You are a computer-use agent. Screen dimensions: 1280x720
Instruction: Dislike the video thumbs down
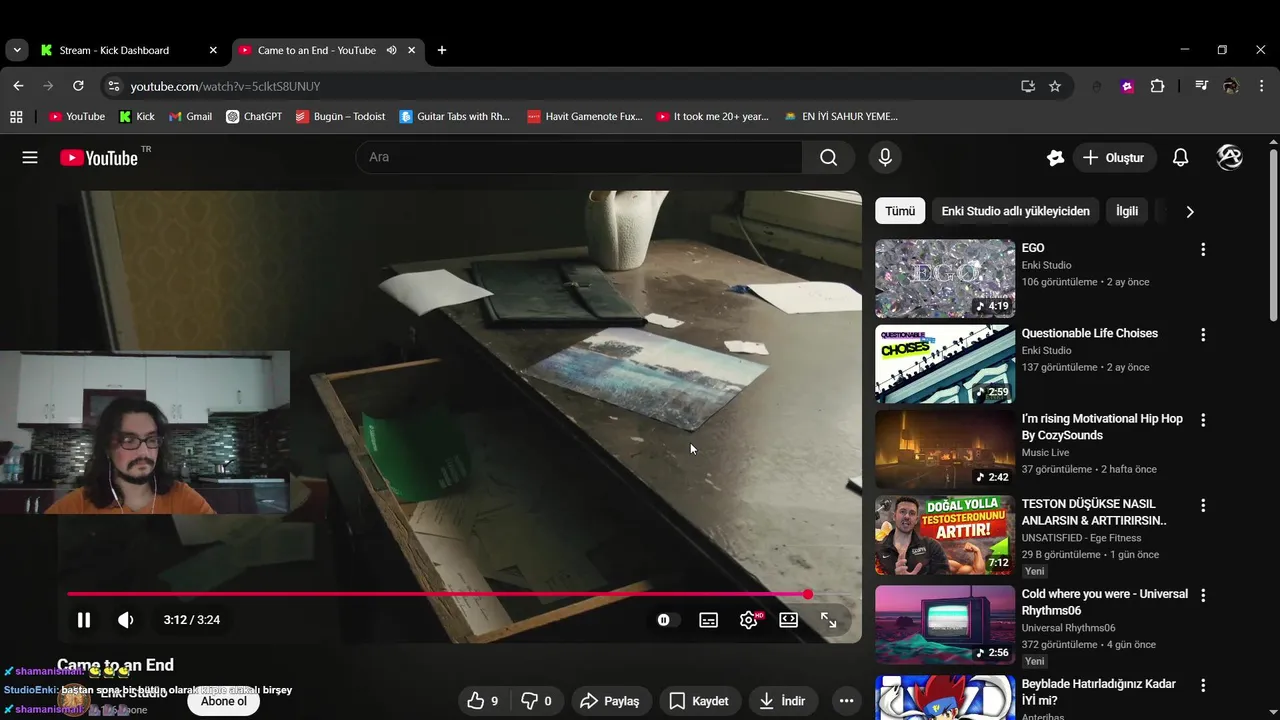pyautogui.click(x=538, y=701)
